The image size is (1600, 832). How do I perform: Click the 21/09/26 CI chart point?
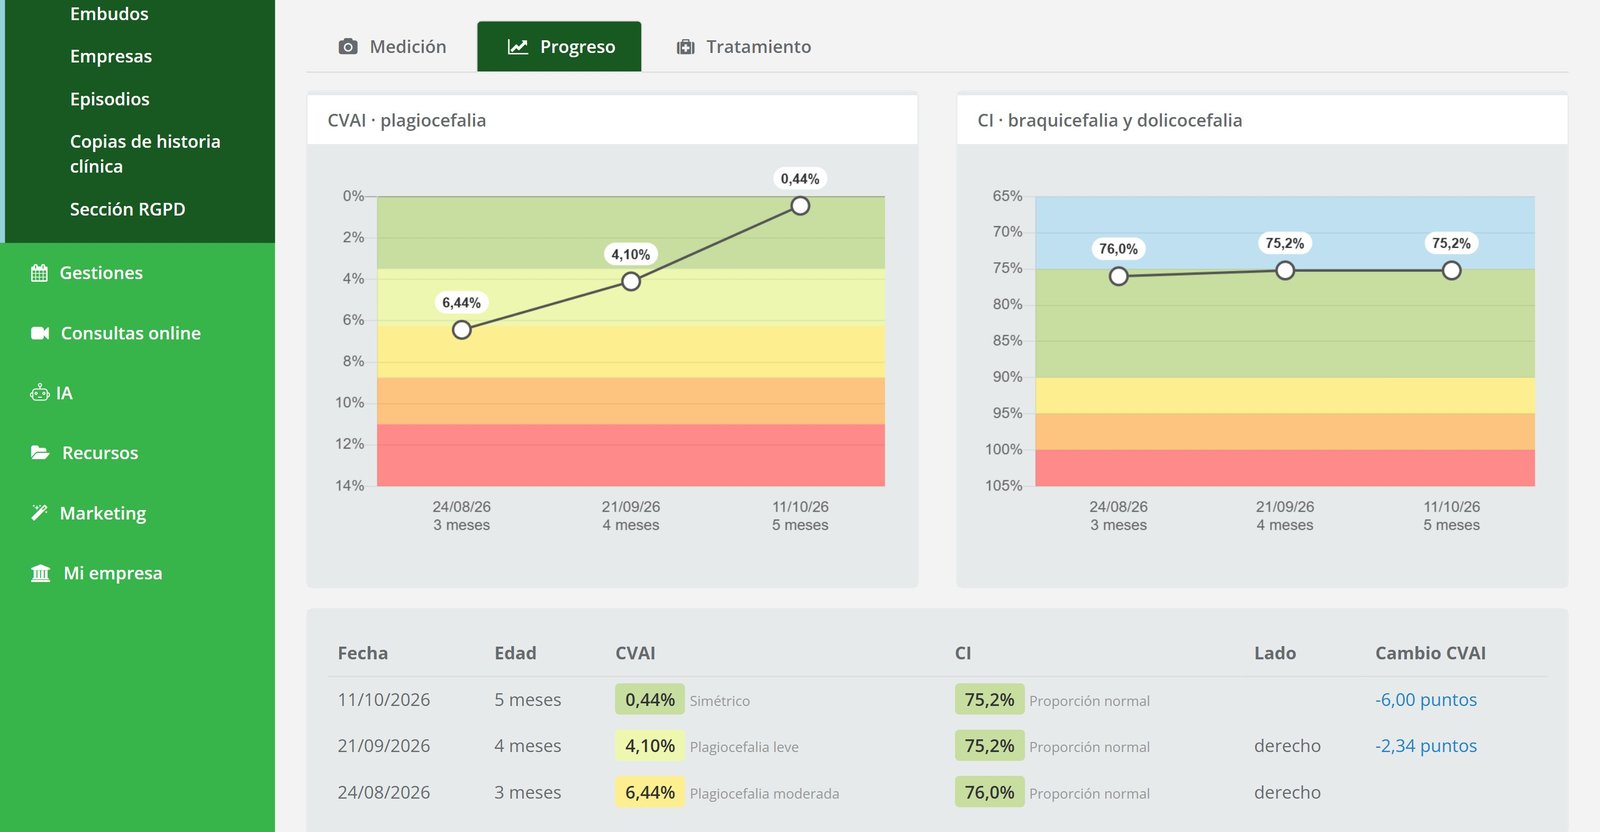1285,270
